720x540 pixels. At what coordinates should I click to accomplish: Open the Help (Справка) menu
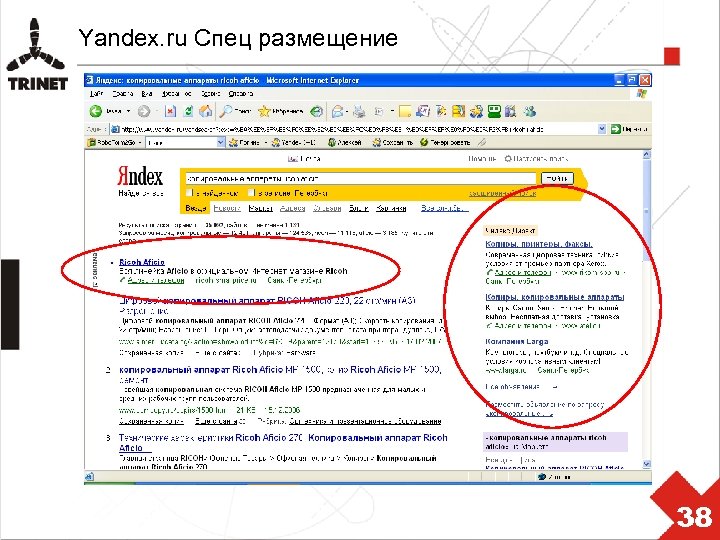pos(241,94)
